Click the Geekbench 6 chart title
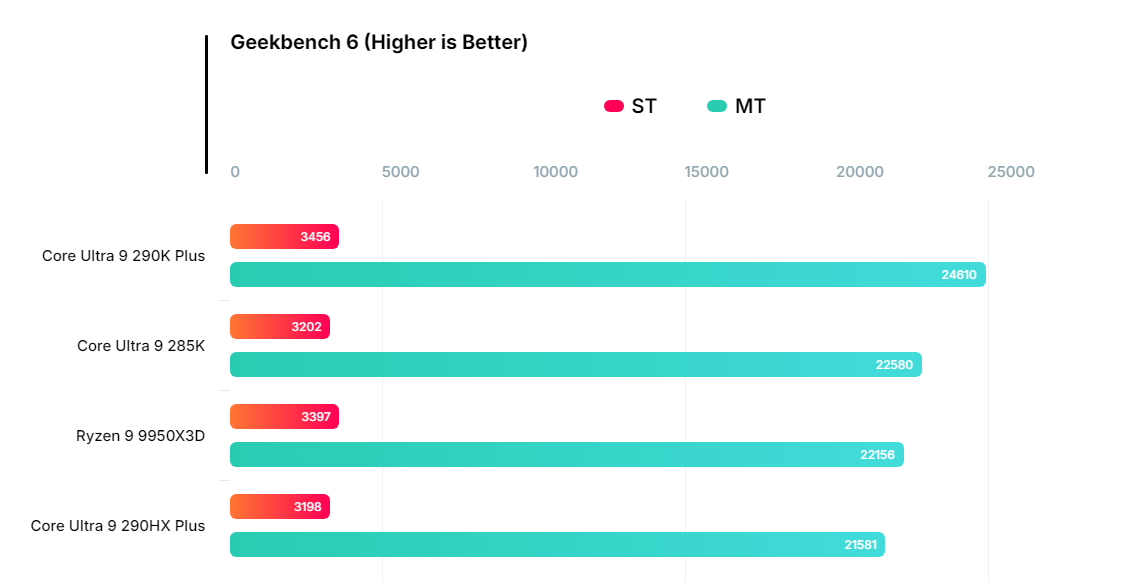Image resolution: width=1143 pixels, height=587 pixels. pyautogui.click(x=379, y=42)
